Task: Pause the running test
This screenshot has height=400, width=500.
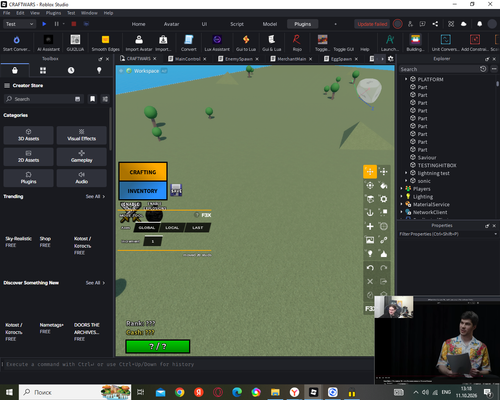Action: 56,24
